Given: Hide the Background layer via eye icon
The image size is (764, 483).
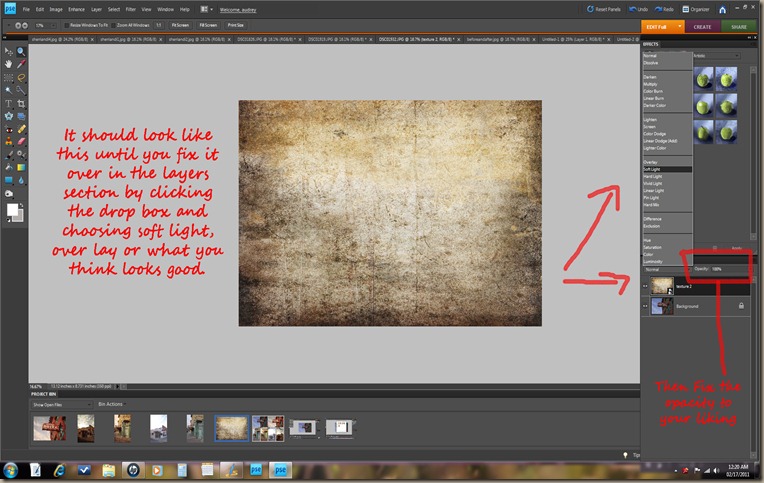Looking at the screenshot, I should [x=645, y=307].
